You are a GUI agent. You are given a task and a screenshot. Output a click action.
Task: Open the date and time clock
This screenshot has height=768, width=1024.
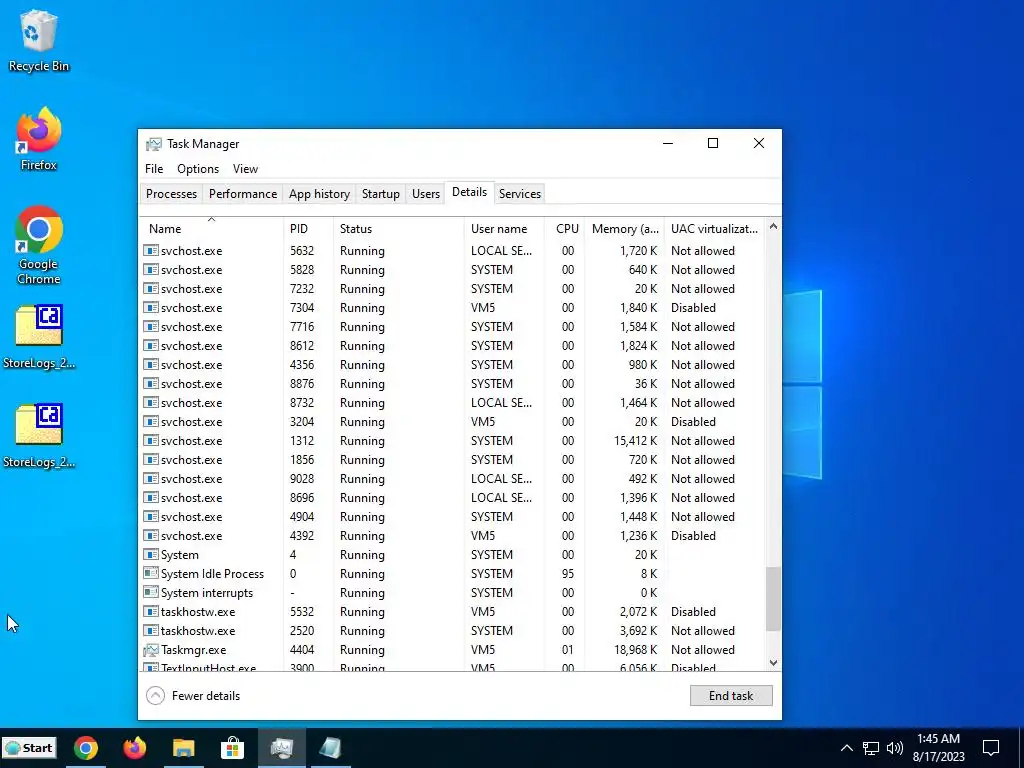[938, 748]
